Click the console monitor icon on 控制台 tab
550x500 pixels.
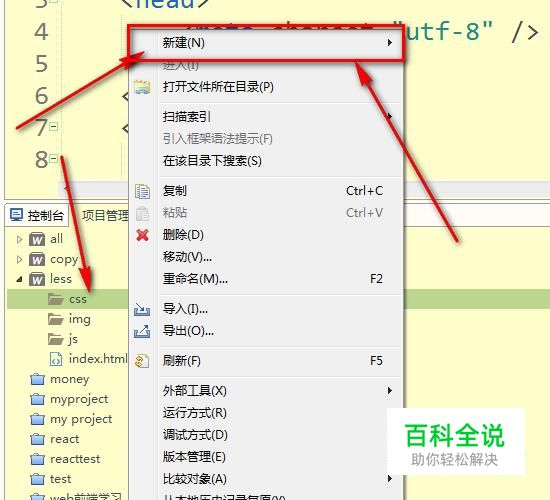click(x=16, y=215)
